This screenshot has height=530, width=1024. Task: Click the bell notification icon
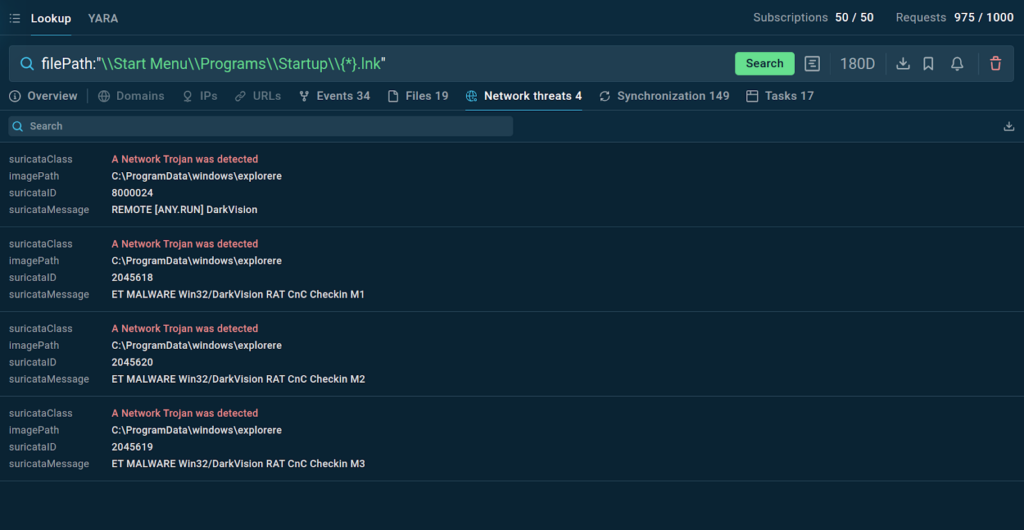(x=957, y=64)
